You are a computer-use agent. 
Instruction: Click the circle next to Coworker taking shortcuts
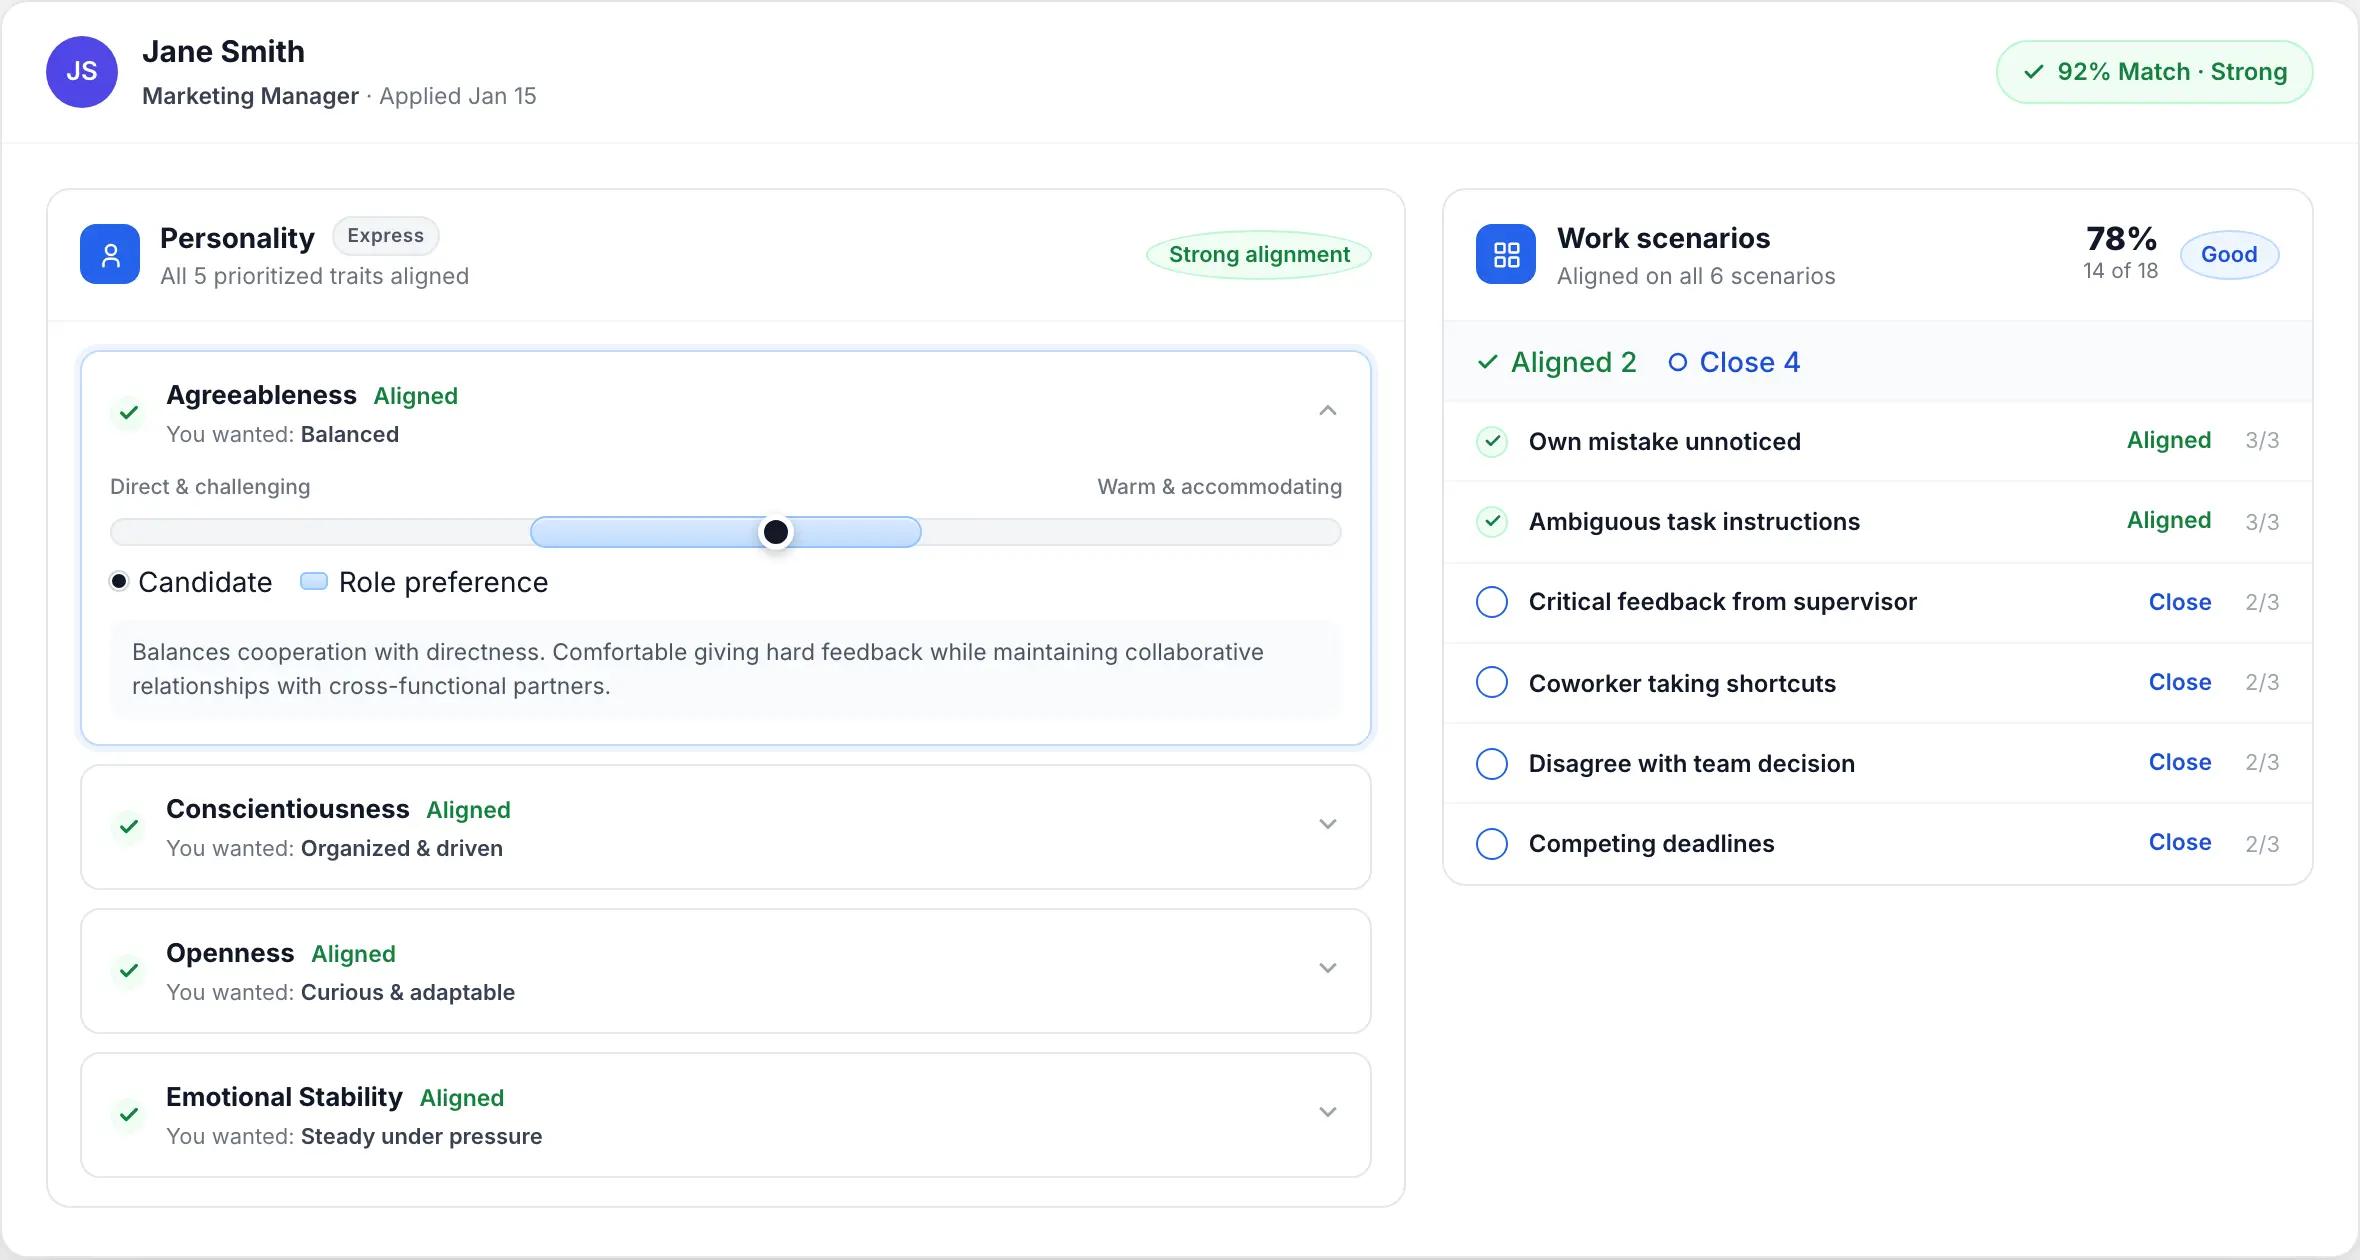pos(1492,683)
